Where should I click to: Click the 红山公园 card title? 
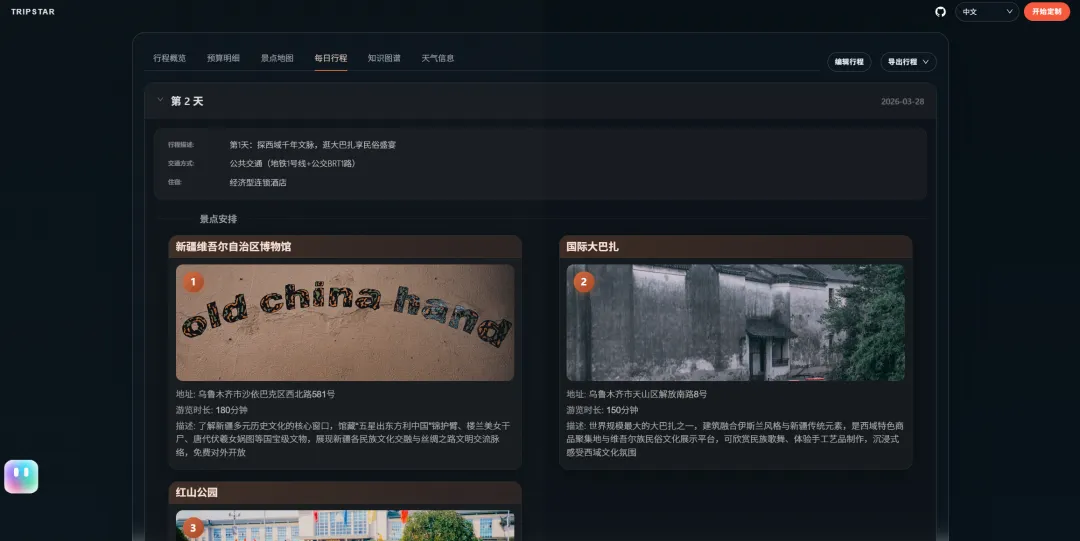pyautogui.click(x=196, y=492)
